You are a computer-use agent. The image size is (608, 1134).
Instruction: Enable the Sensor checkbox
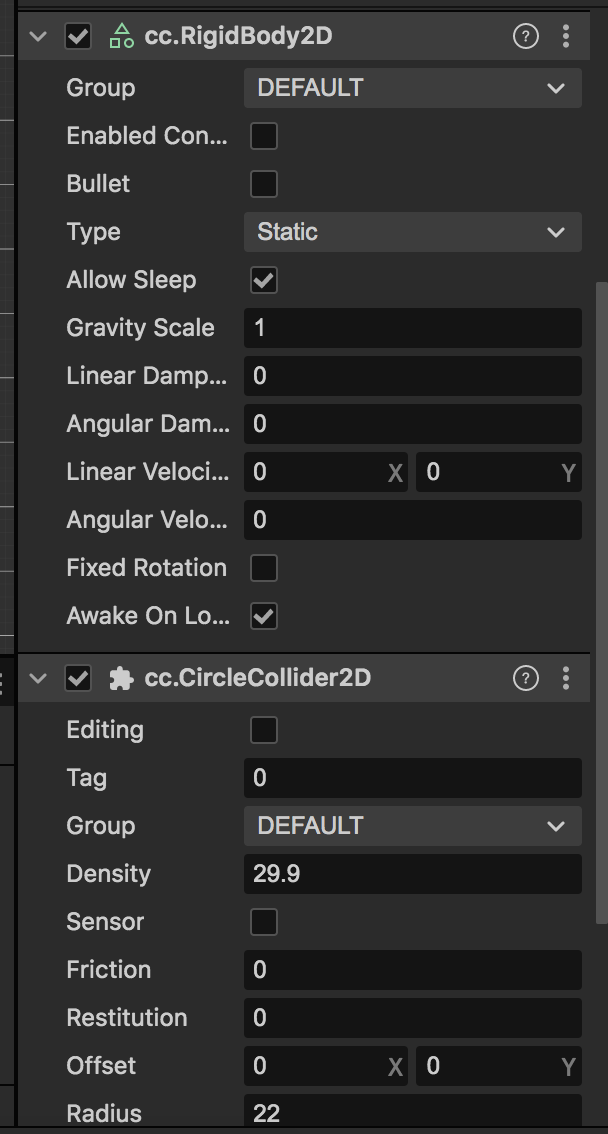(x=264, y=922)
